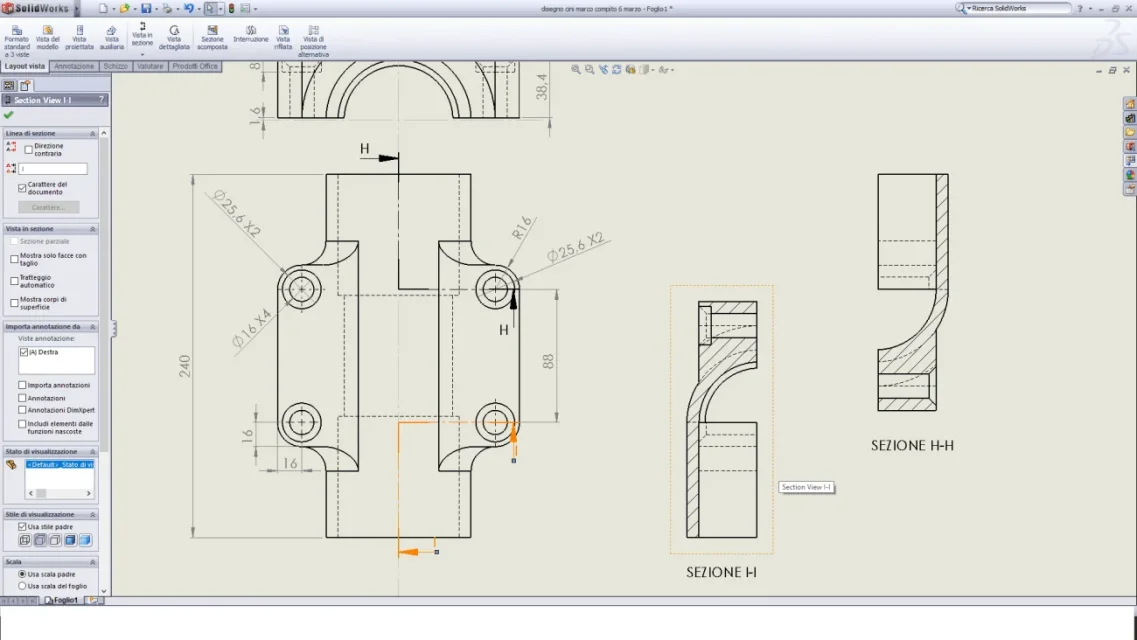Open the Save button dropdown arrow
The height and width of the screenshot is (640, 1137).
156,9
